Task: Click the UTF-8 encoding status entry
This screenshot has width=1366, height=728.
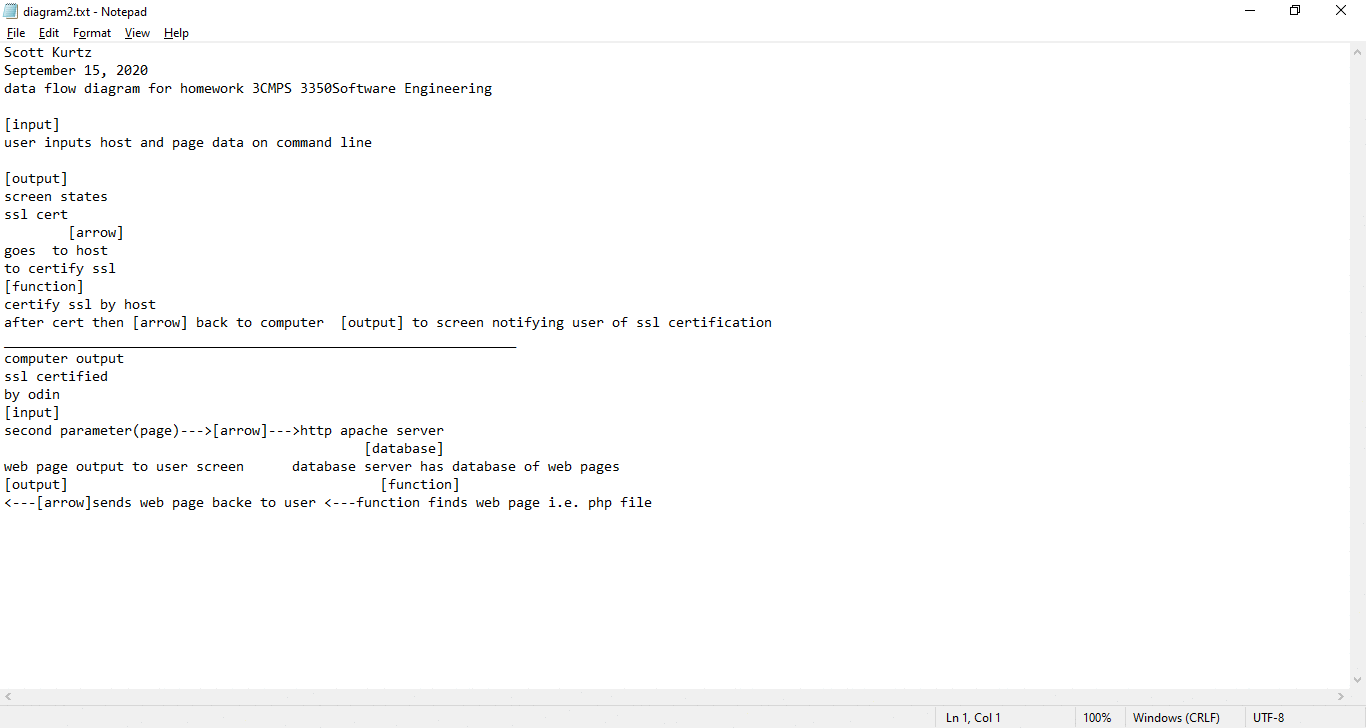Action: [1268, 718]
